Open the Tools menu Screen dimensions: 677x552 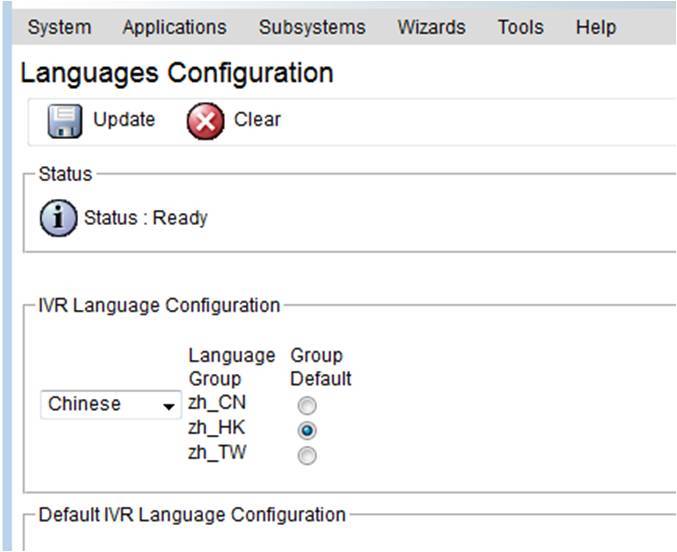point(521,27)
